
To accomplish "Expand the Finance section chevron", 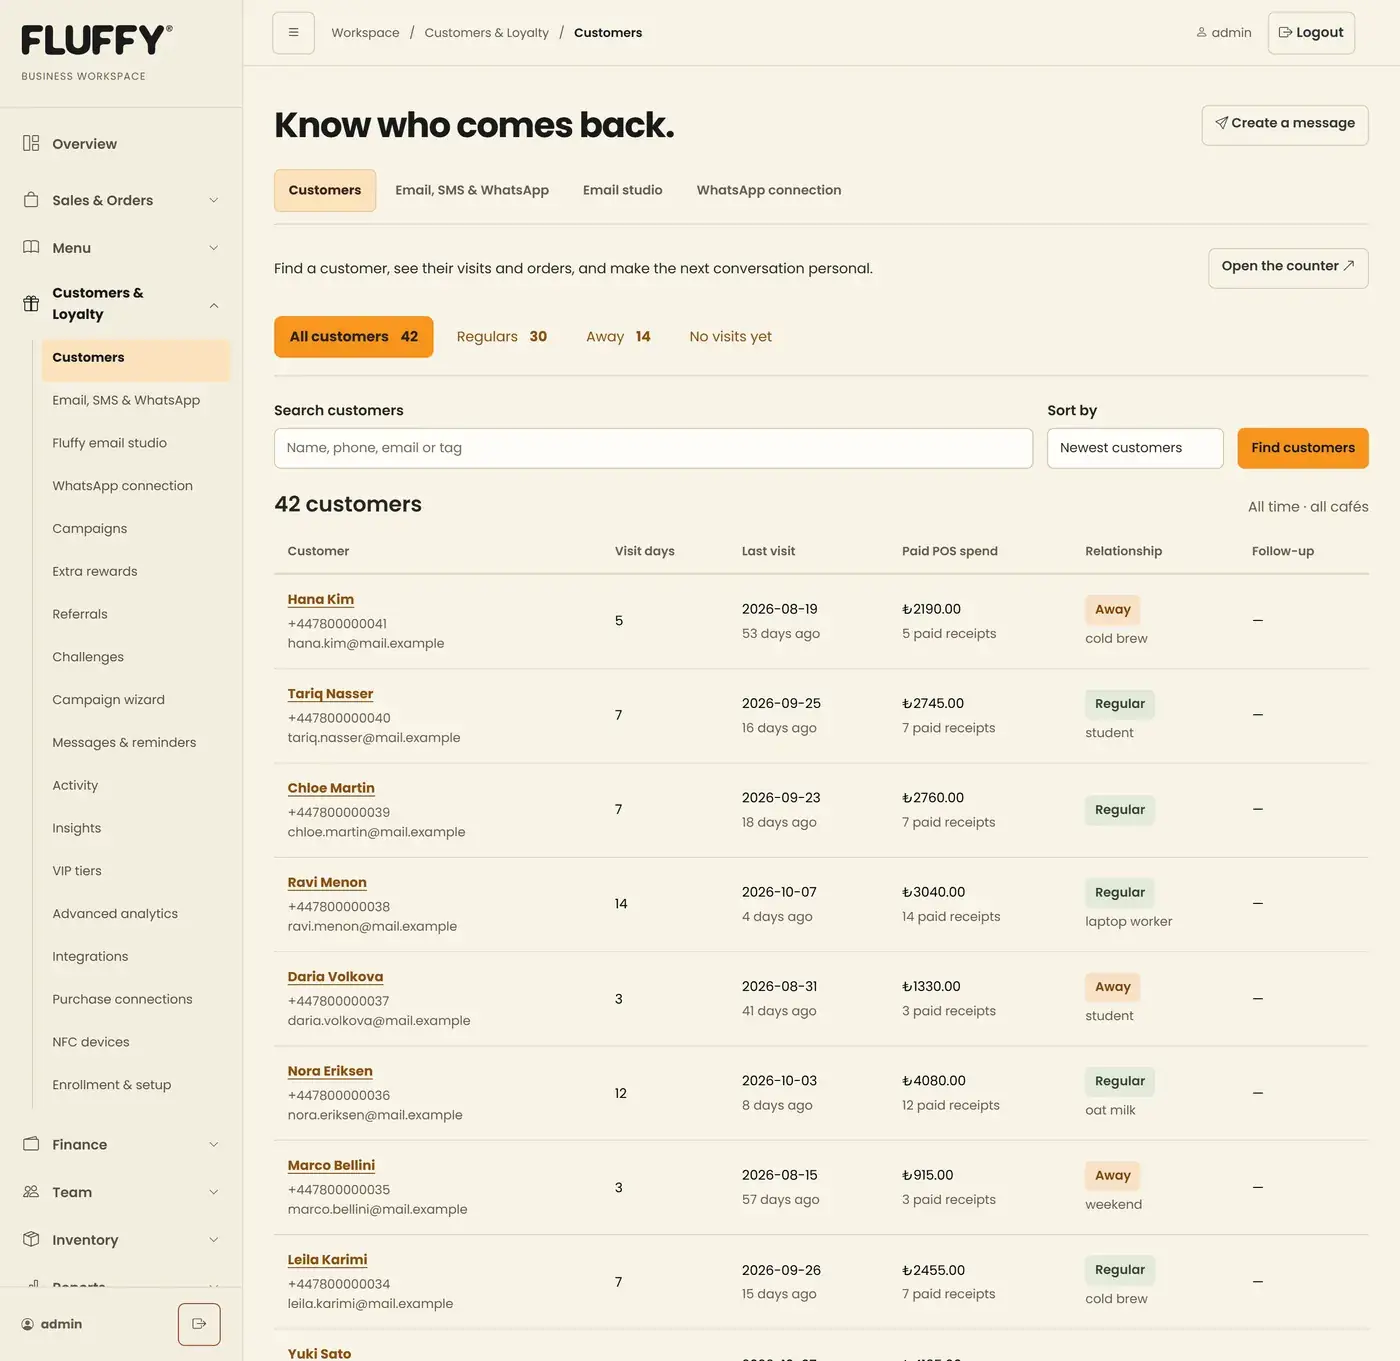I will click(x=213, y=1144).
